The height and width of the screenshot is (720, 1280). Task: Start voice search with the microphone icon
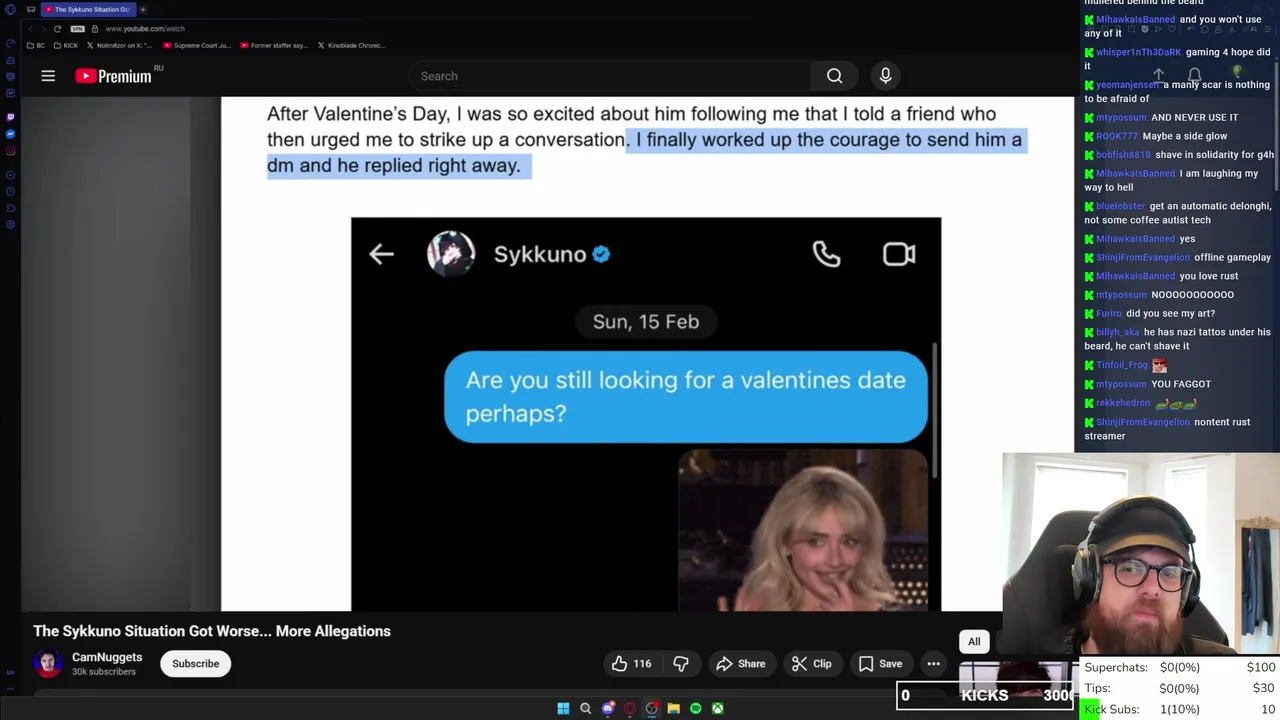point(885,76)
